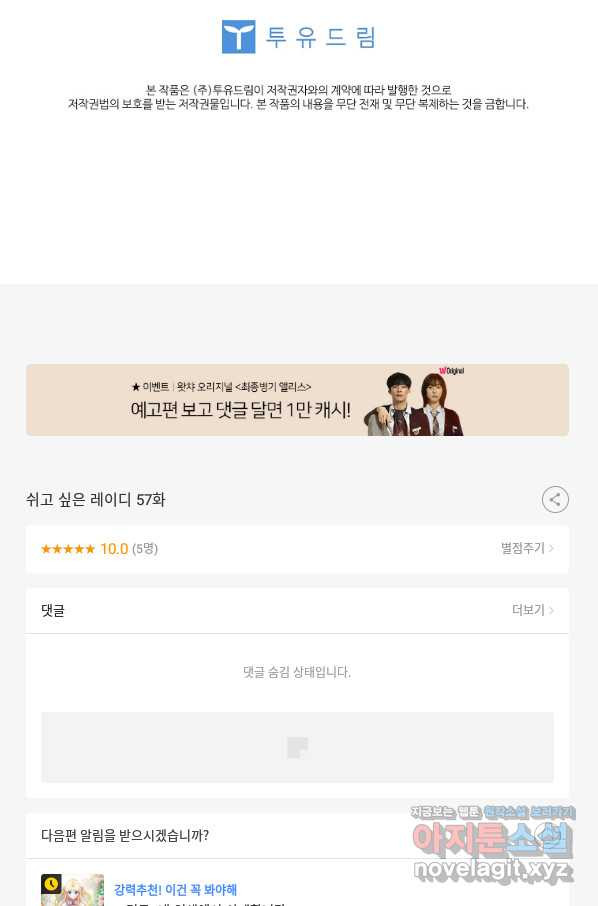Click the 아지툰소설 watermark logo
Image resolution: width=598 pixels, height=906 pixels.
pyautogui.click(x=492, y=840)
